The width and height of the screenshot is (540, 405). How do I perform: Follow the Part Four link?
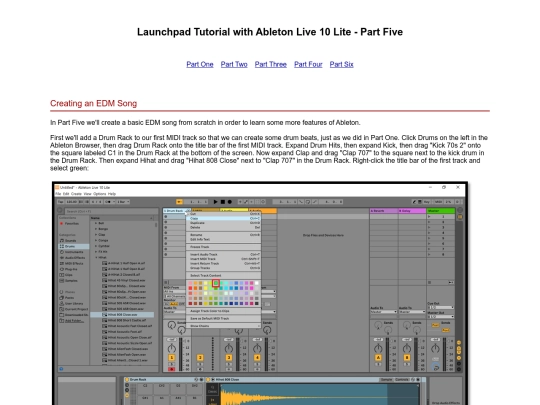tap(308, 64)
